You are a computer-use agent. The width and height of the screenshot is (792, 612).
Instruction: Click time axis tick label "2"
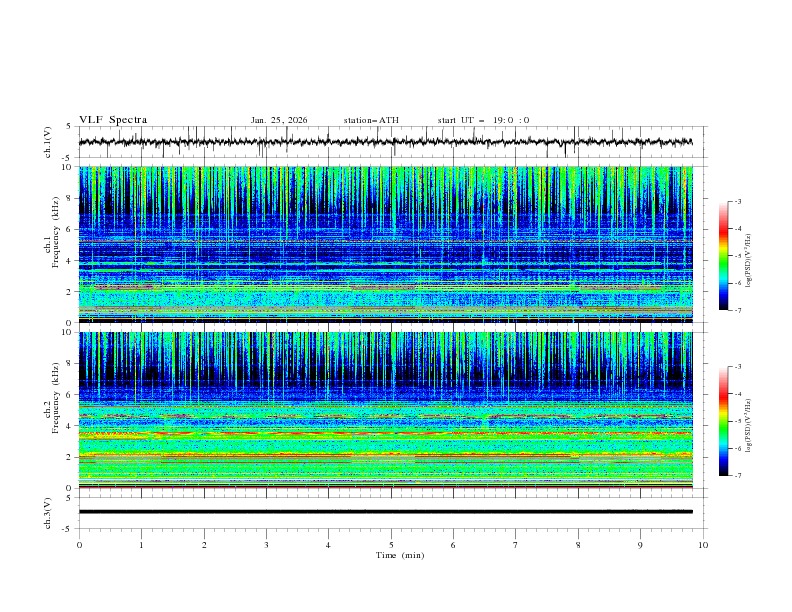point(204,545)
